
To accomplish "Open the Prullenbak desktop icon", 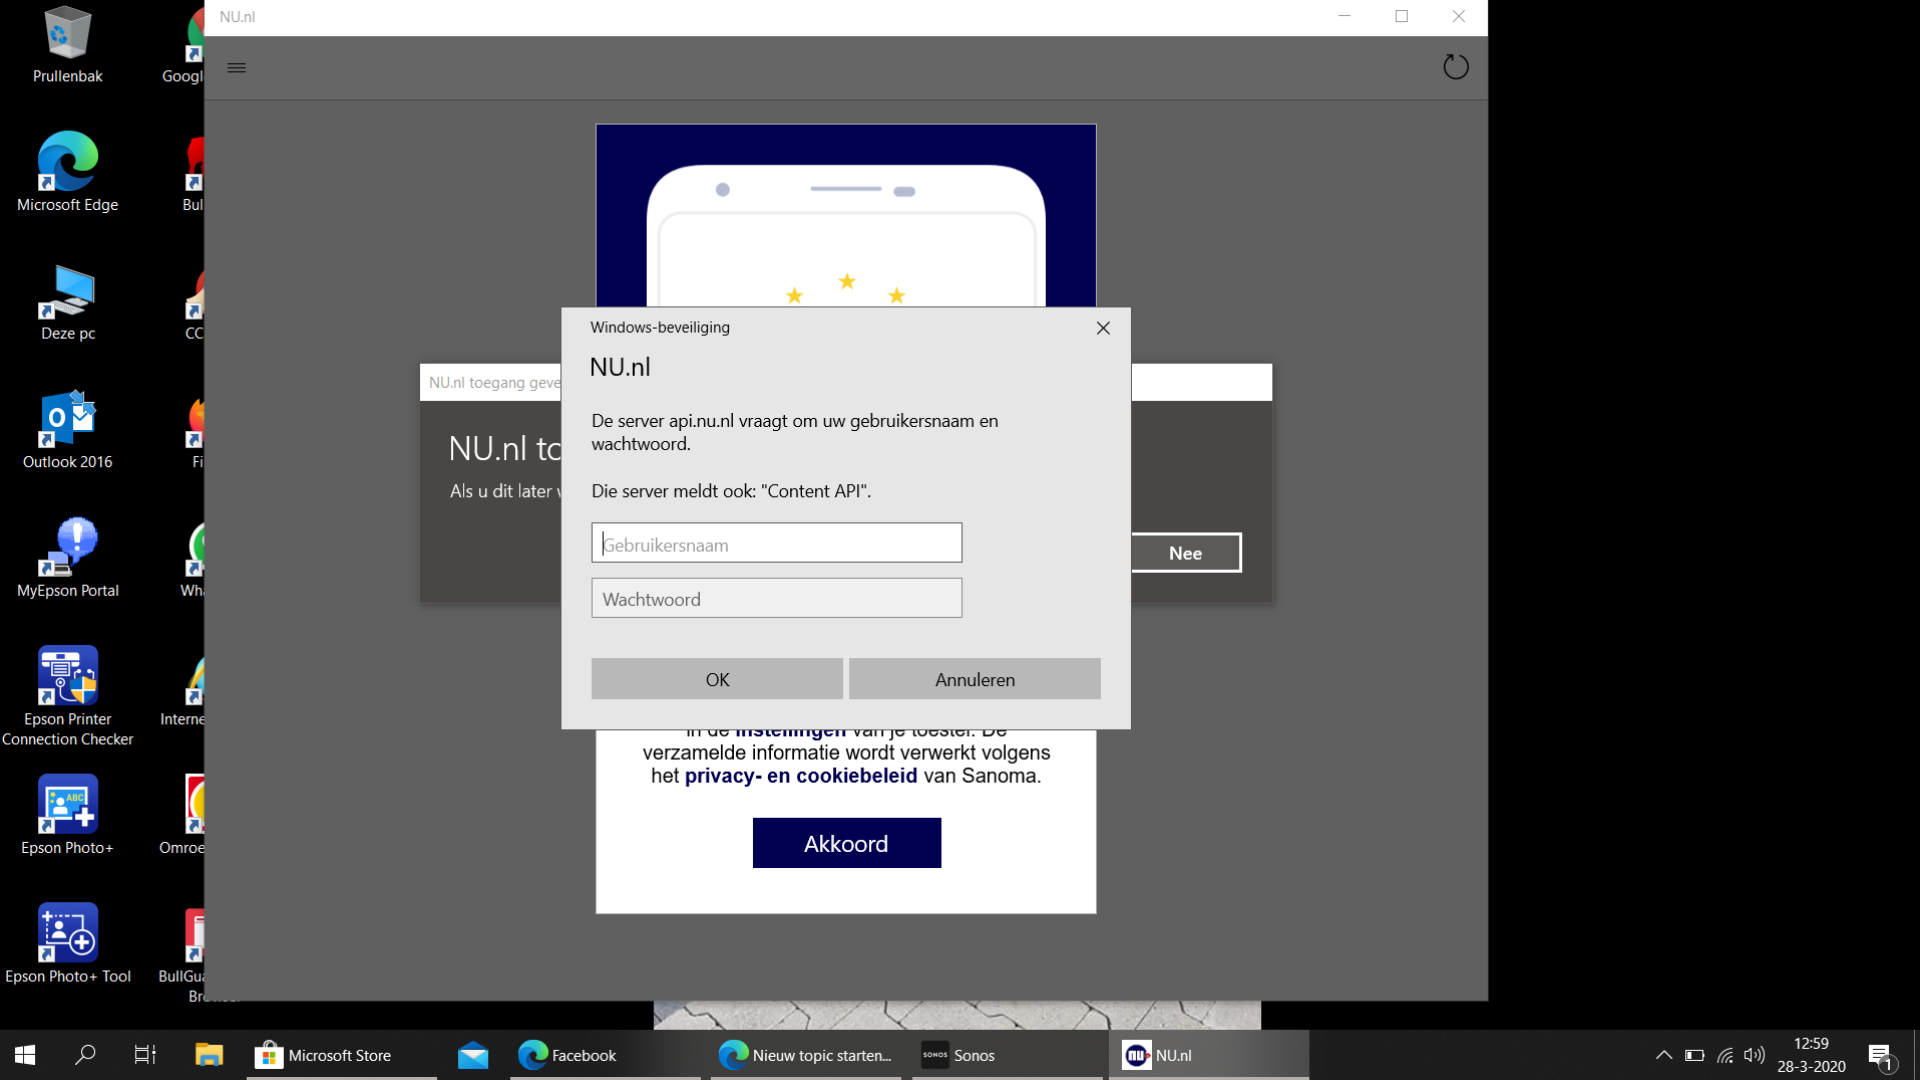I will pyautogui.click(x=68, y=46).
